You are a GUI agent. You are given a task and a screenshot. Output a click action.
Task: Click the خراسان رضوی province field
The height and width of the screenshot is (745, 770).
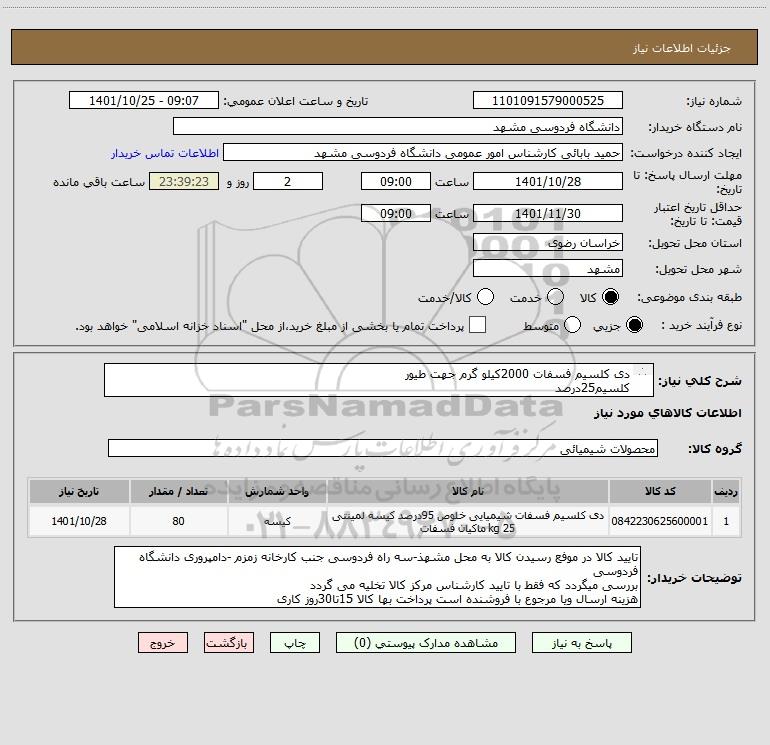(548, 243)
